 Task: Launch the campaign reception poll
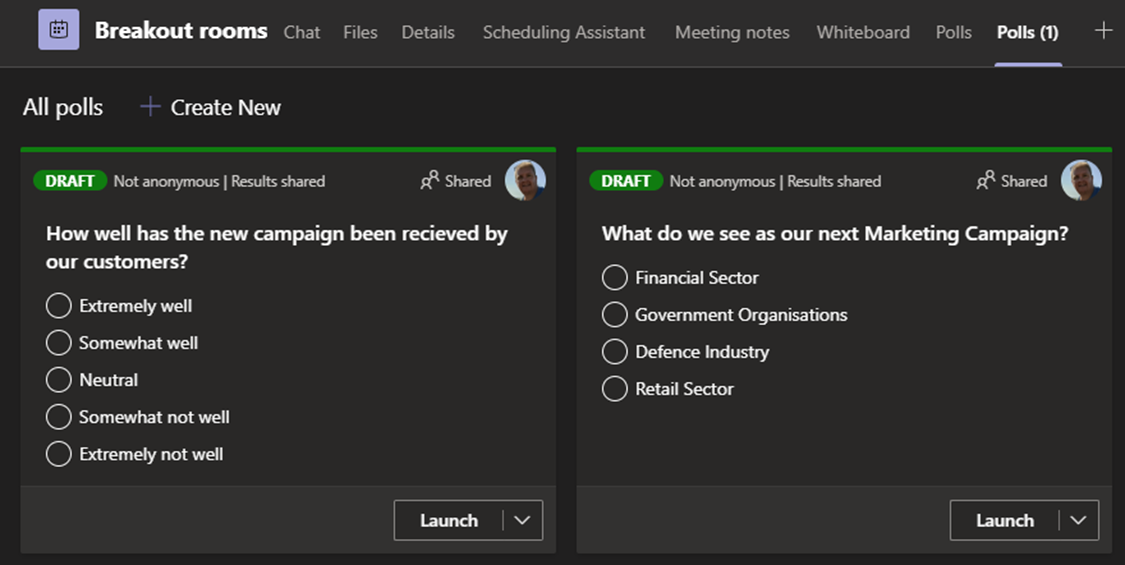coord(448,520)
